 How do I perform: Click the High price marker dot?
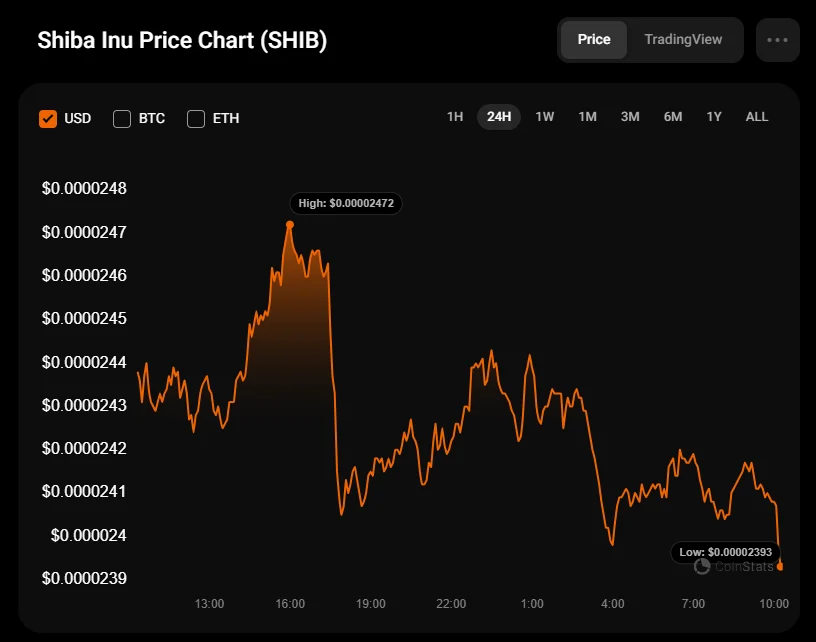(290, 225)
